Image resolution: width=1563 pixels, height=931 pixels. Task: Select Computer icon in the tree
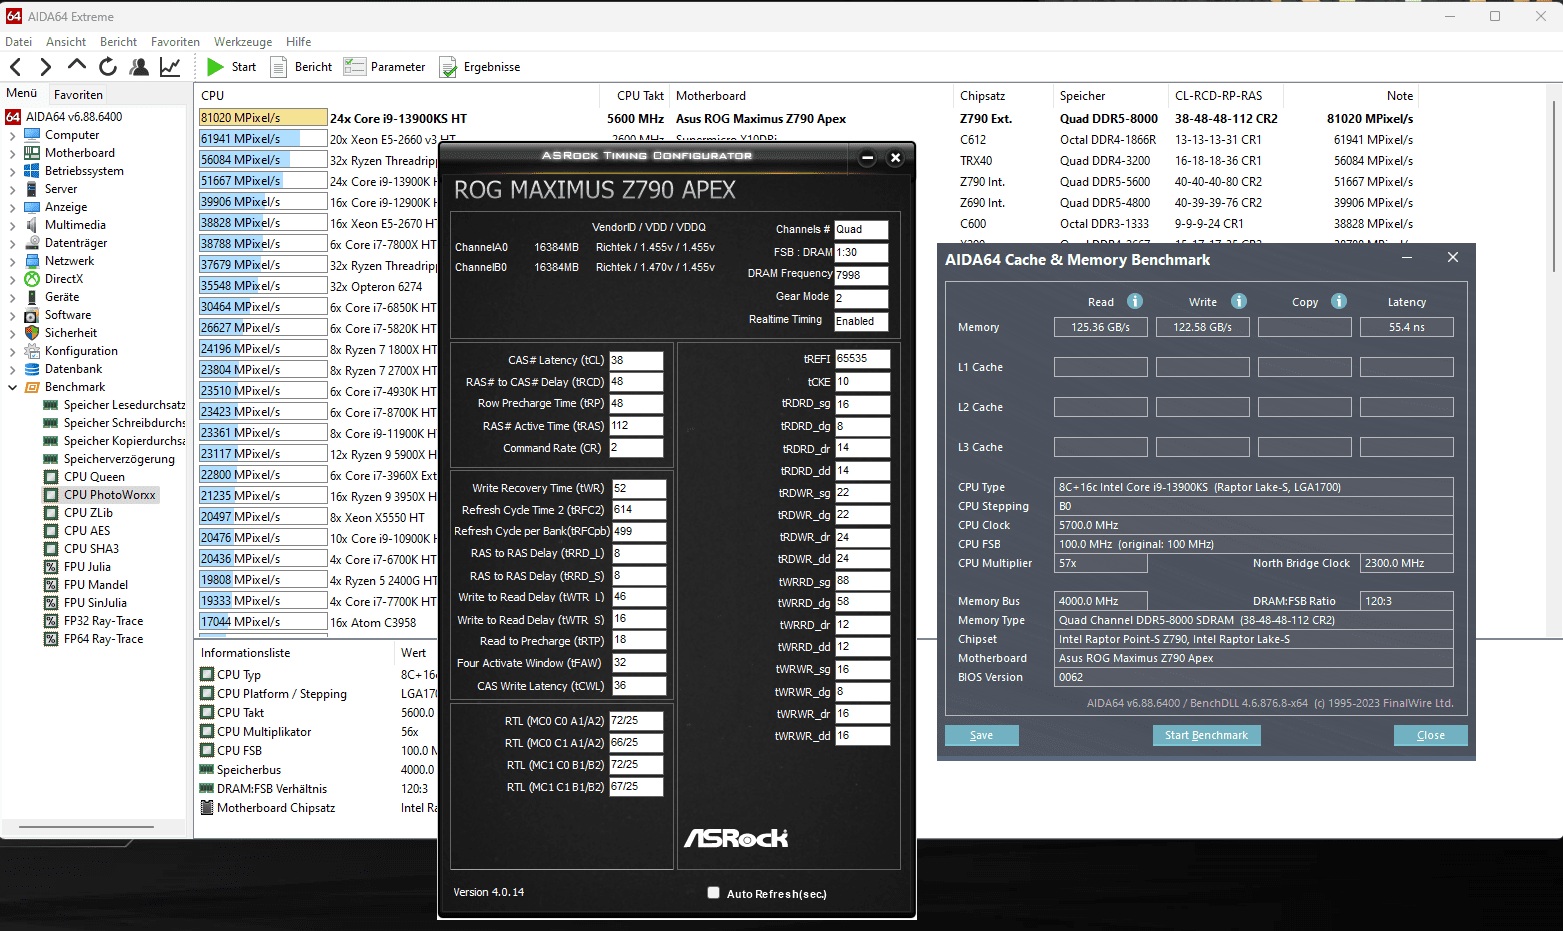tap(32, 135)
